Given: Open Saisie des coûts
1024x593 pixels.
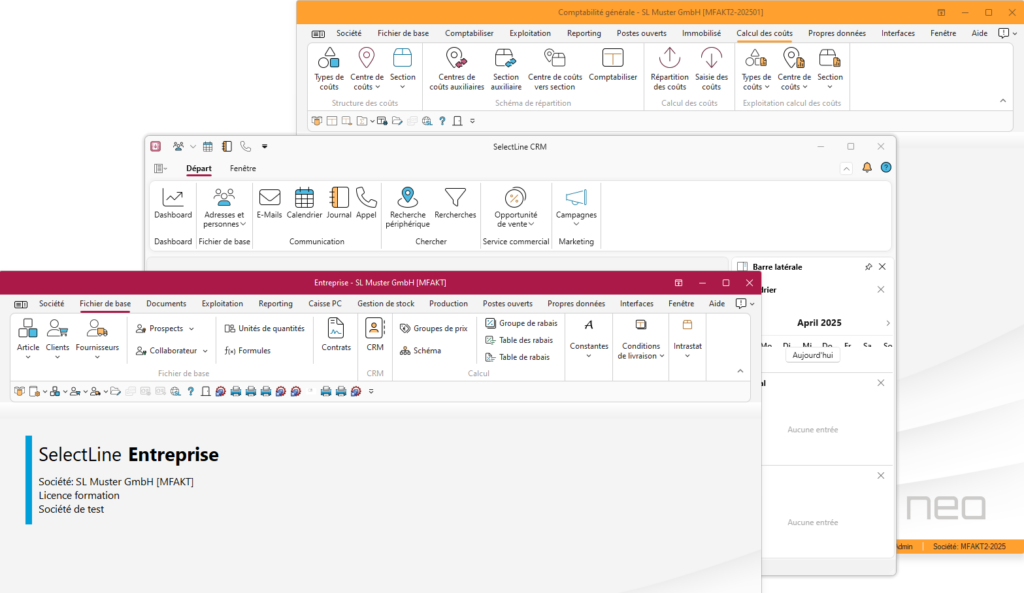Looking at the screenshot, I should [711, 69].
